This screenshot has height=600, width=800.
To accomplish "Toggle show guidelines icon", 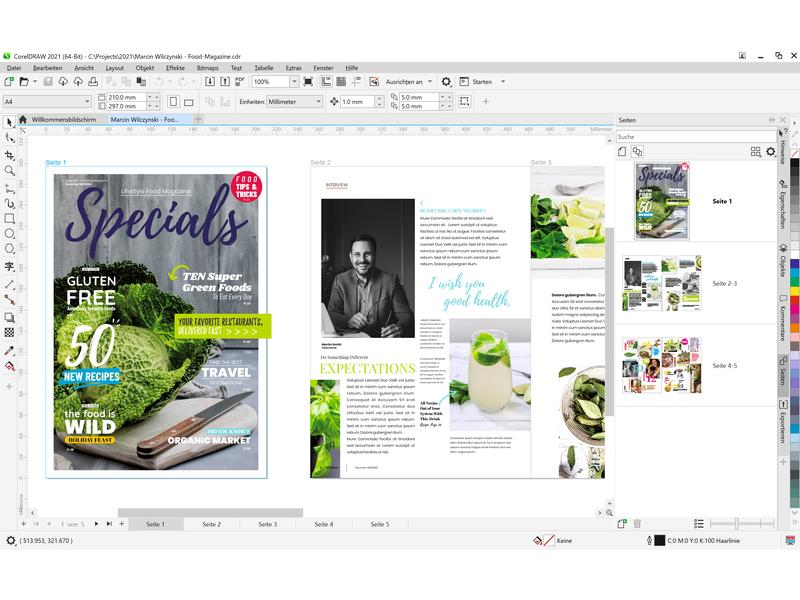I will [357, 82].
